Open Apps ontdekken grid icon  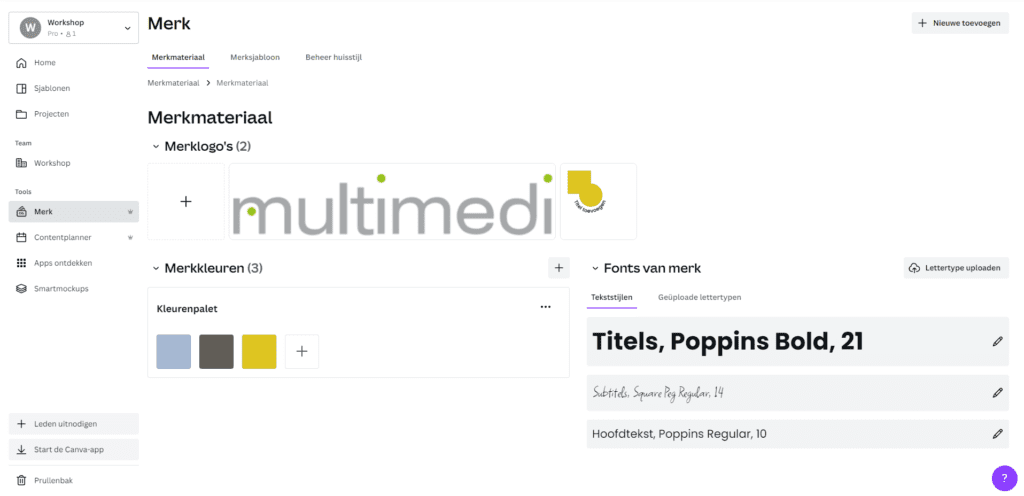(x=21, y=263)
